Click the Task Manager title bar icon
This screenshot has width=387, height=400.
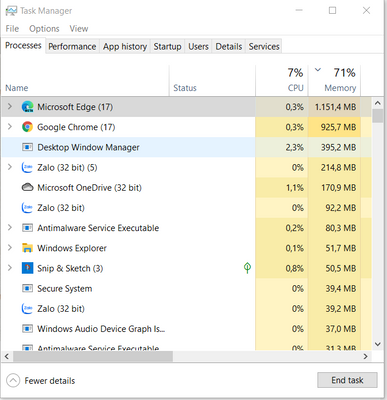click(x=11, y=11)
